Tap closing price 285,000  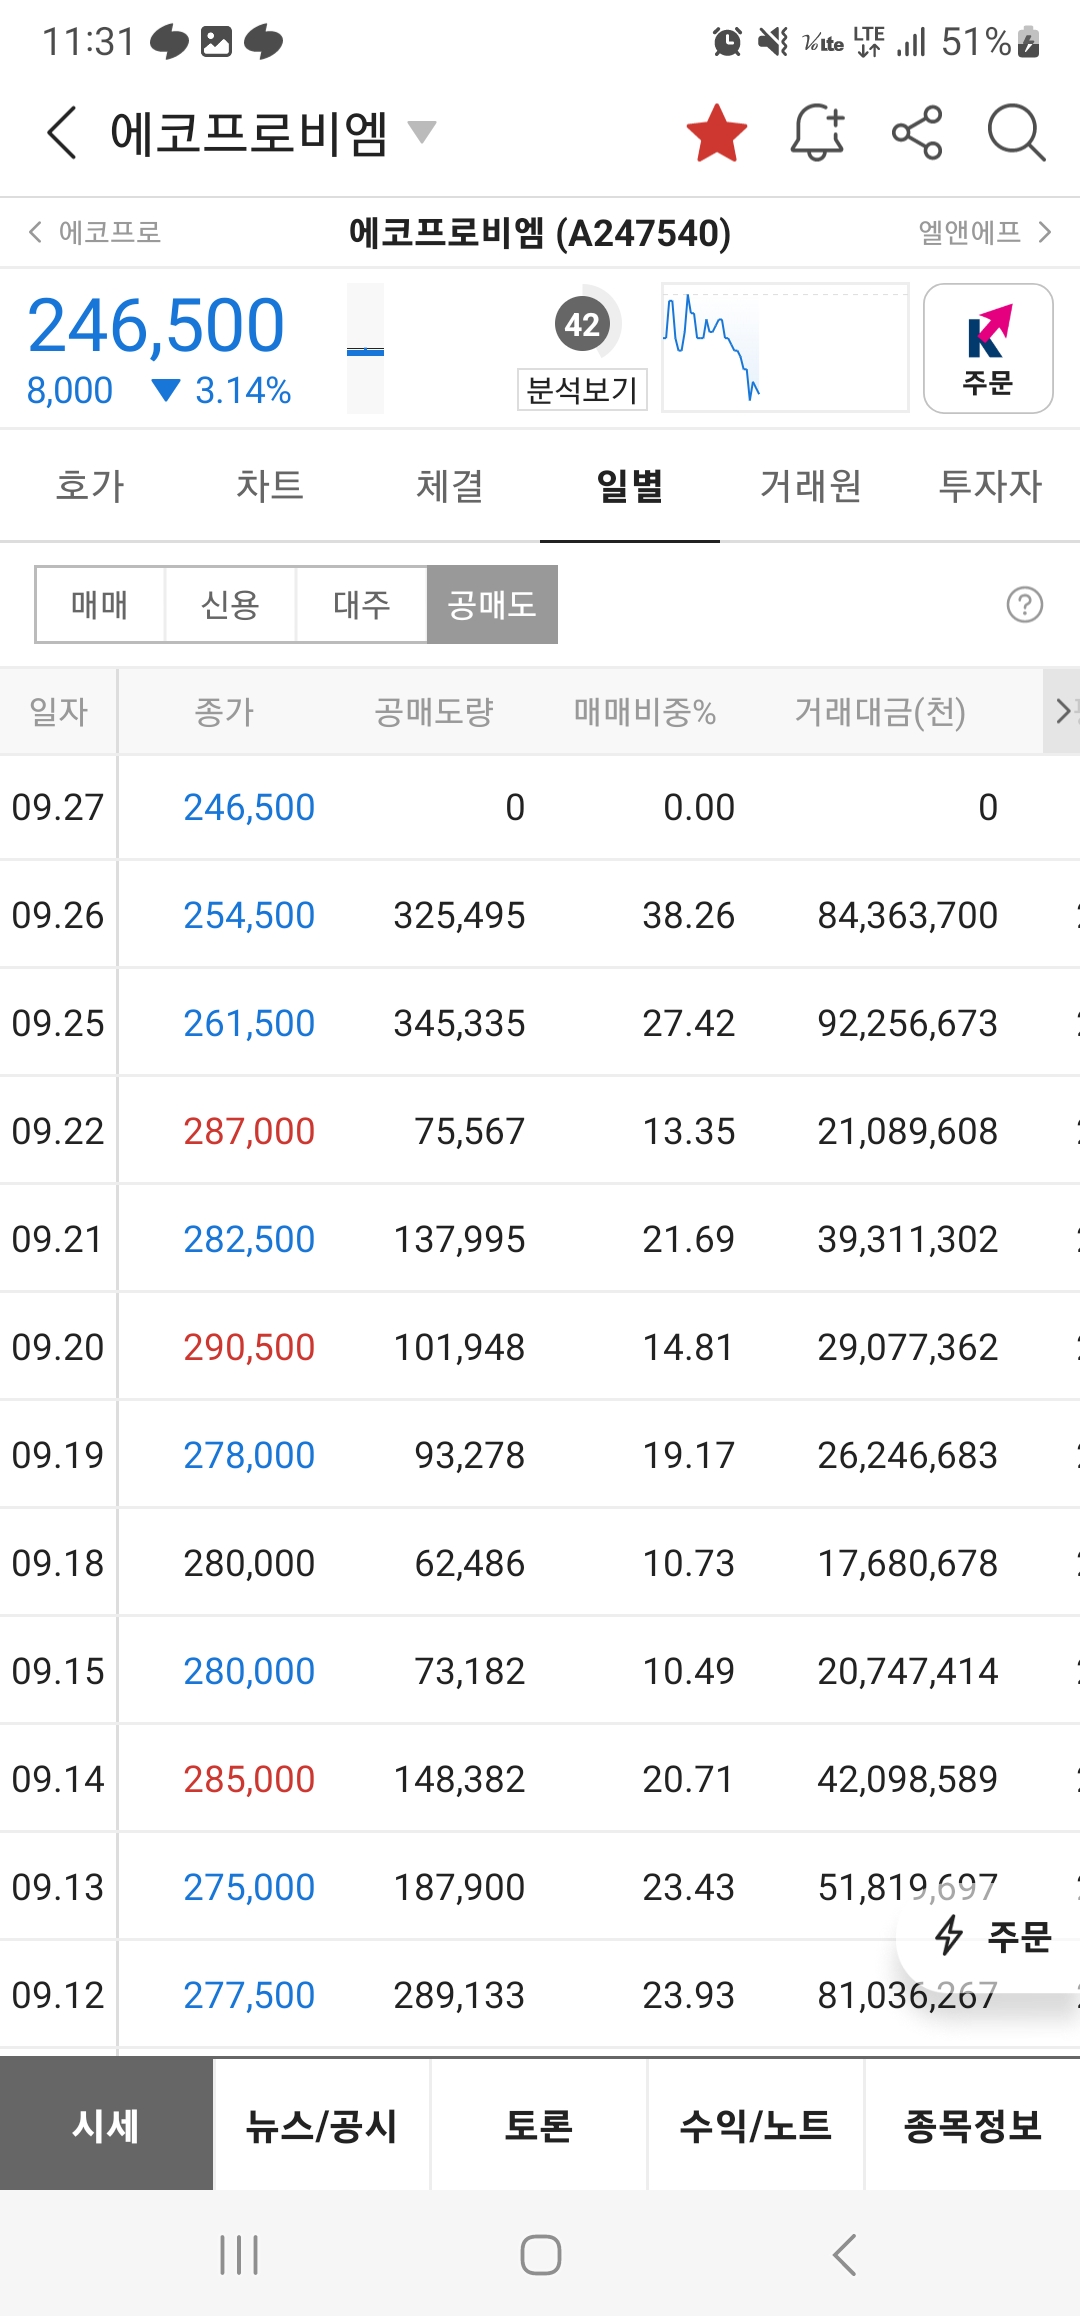pos(249,1779)
